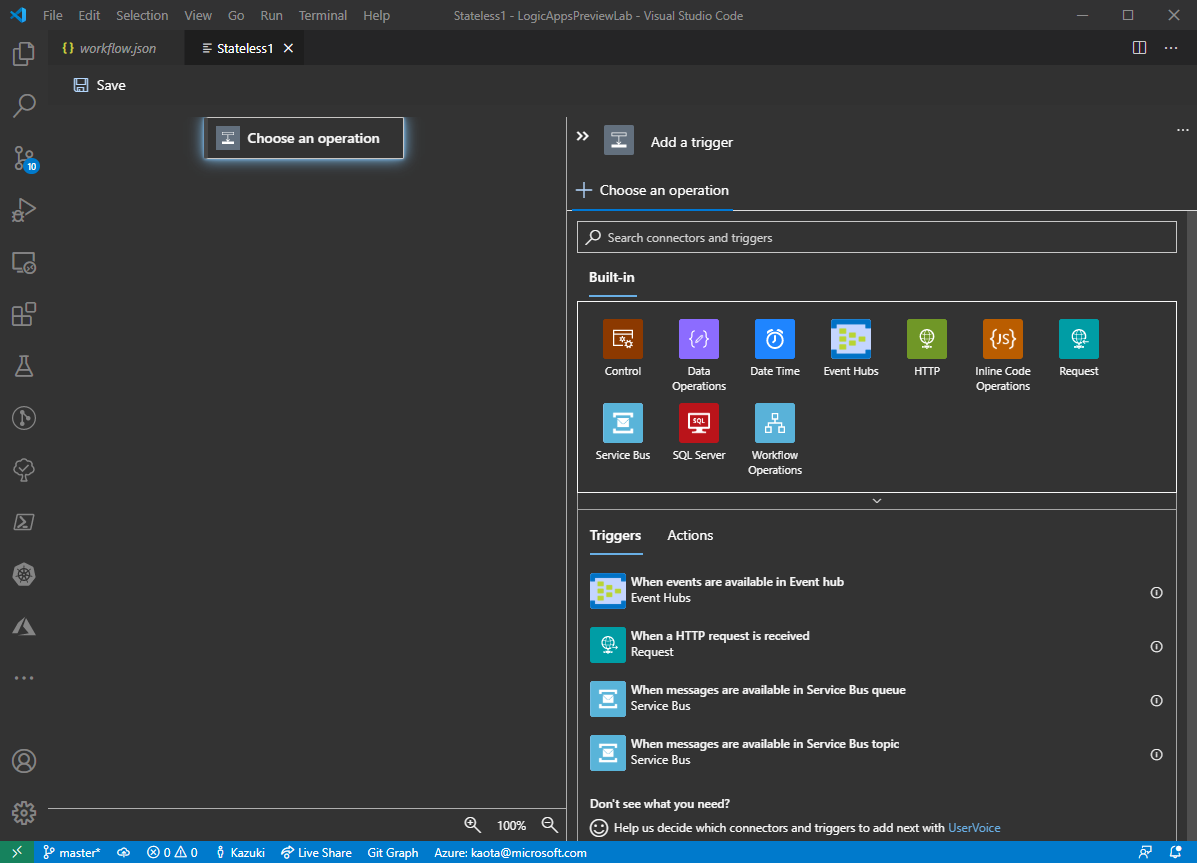1197x863 pixels.
Task: Show info for Service Bus topic trigger
Action: pos(1157,755)
